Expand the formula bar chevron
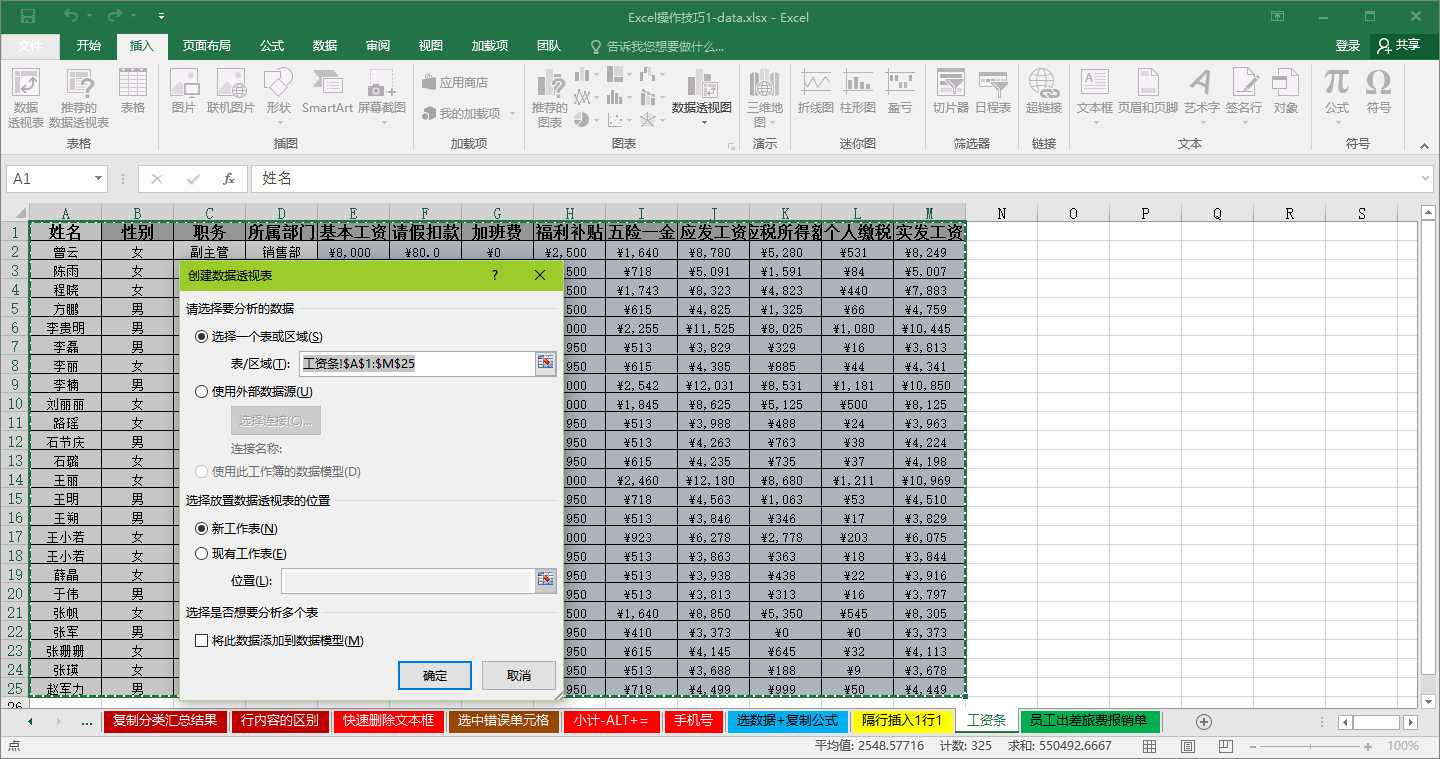This screenshot has width=1440, height=759. pyautogui.click(x=1426, y=178)
